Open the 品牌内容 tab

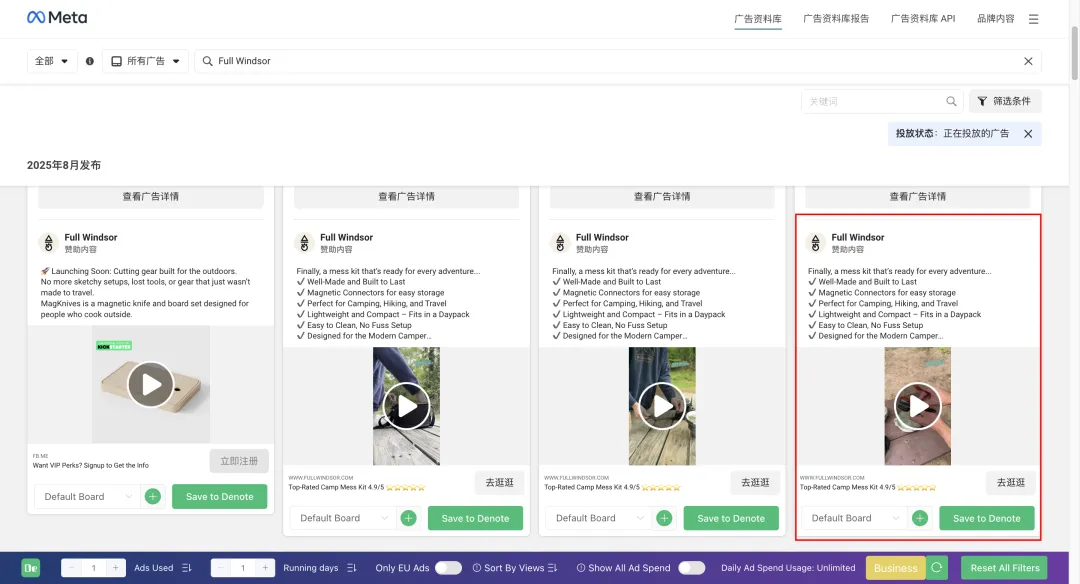[995, 19]
